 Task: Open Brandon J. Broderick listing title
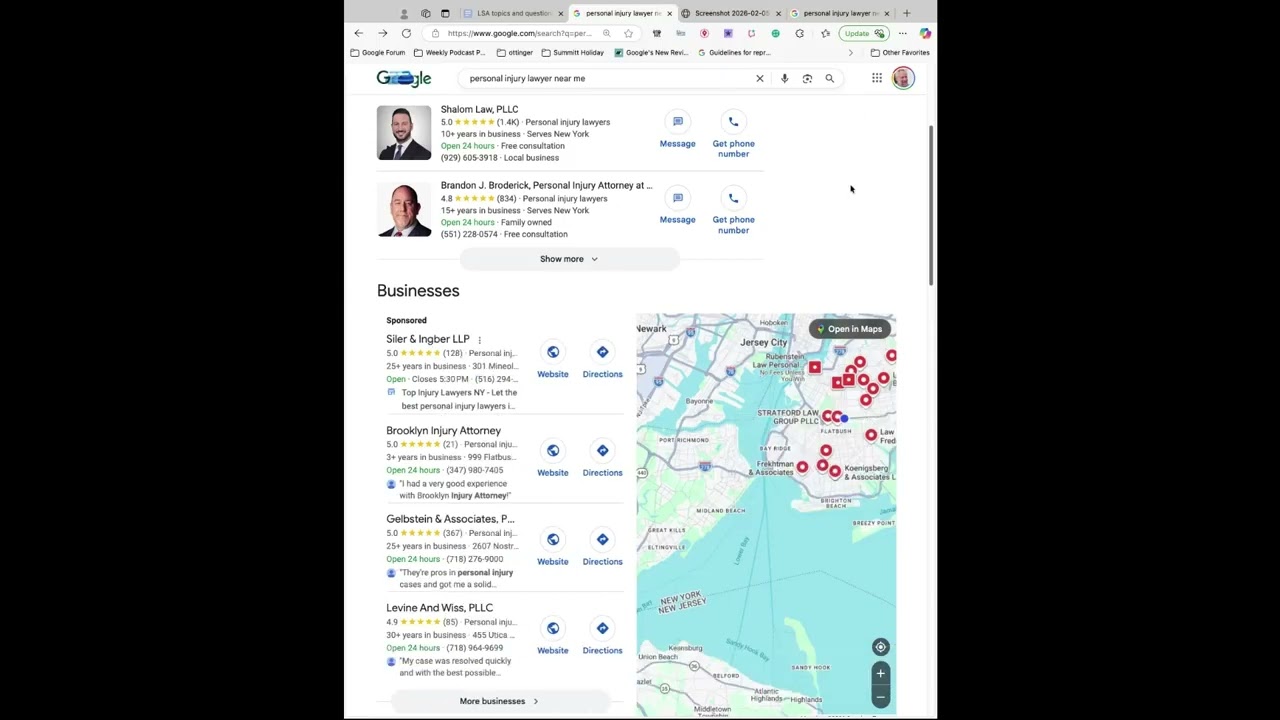click(x=546, y=185)
